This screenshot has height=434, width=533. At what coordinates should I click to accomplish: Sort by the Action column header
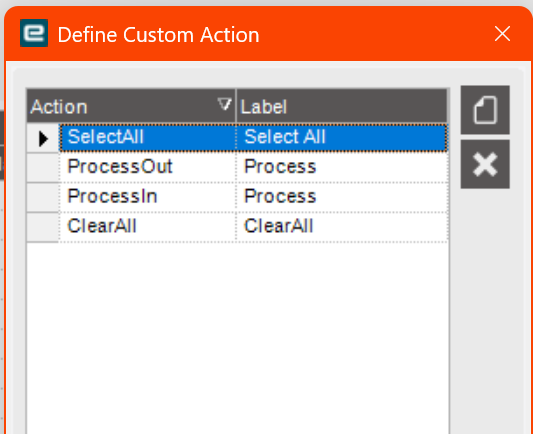click(x=131, y=106)
